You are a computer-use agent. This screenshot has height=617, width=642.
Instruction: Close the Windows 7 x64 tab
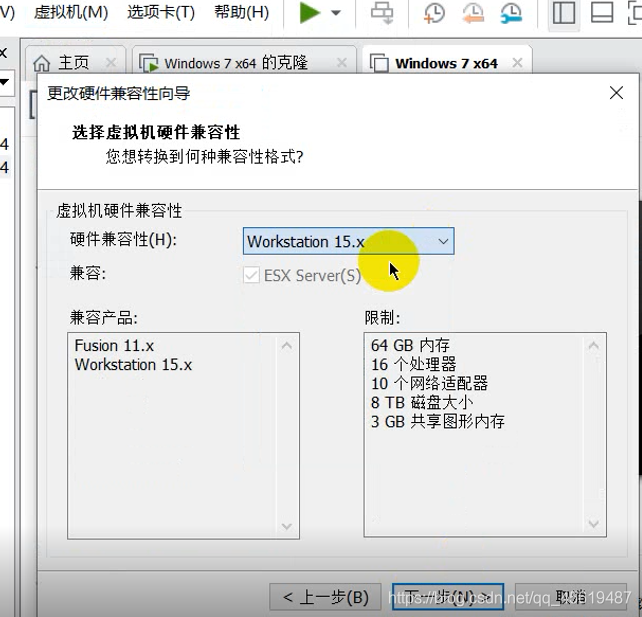point(517,63)
